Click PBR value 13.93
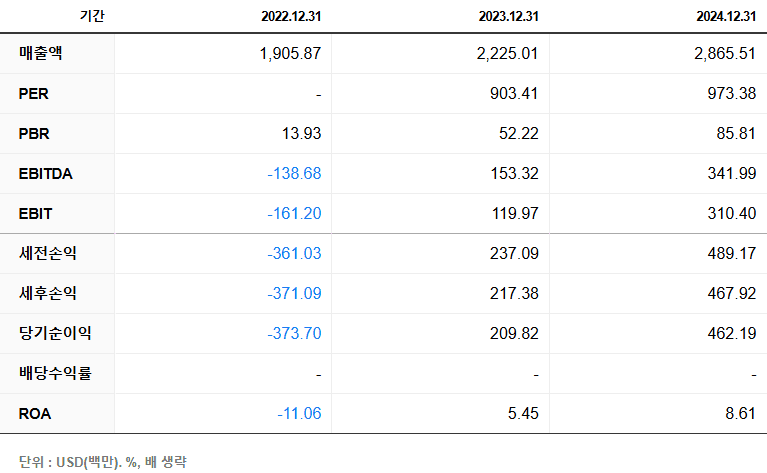Image resolution: width=767 pixels, height=473 pixels. (301, 134)
